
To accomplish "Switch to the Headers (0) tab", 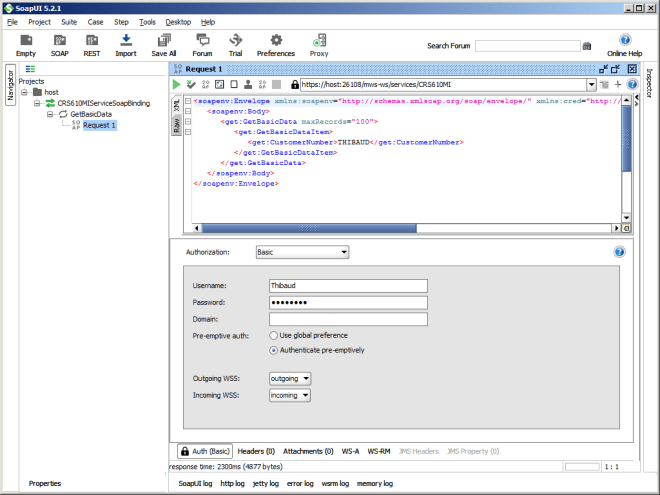I will 257,451.
